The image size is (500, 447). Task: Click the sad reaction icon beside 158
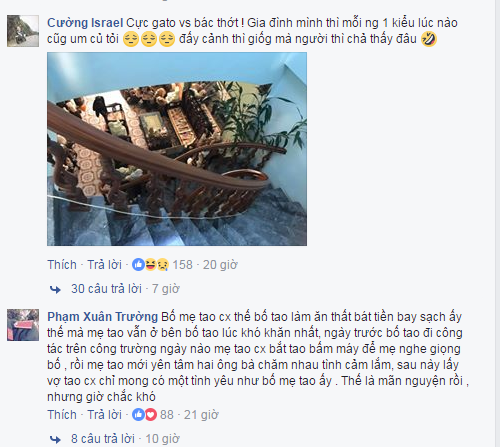pyautogui.click(x=162, y=265)
